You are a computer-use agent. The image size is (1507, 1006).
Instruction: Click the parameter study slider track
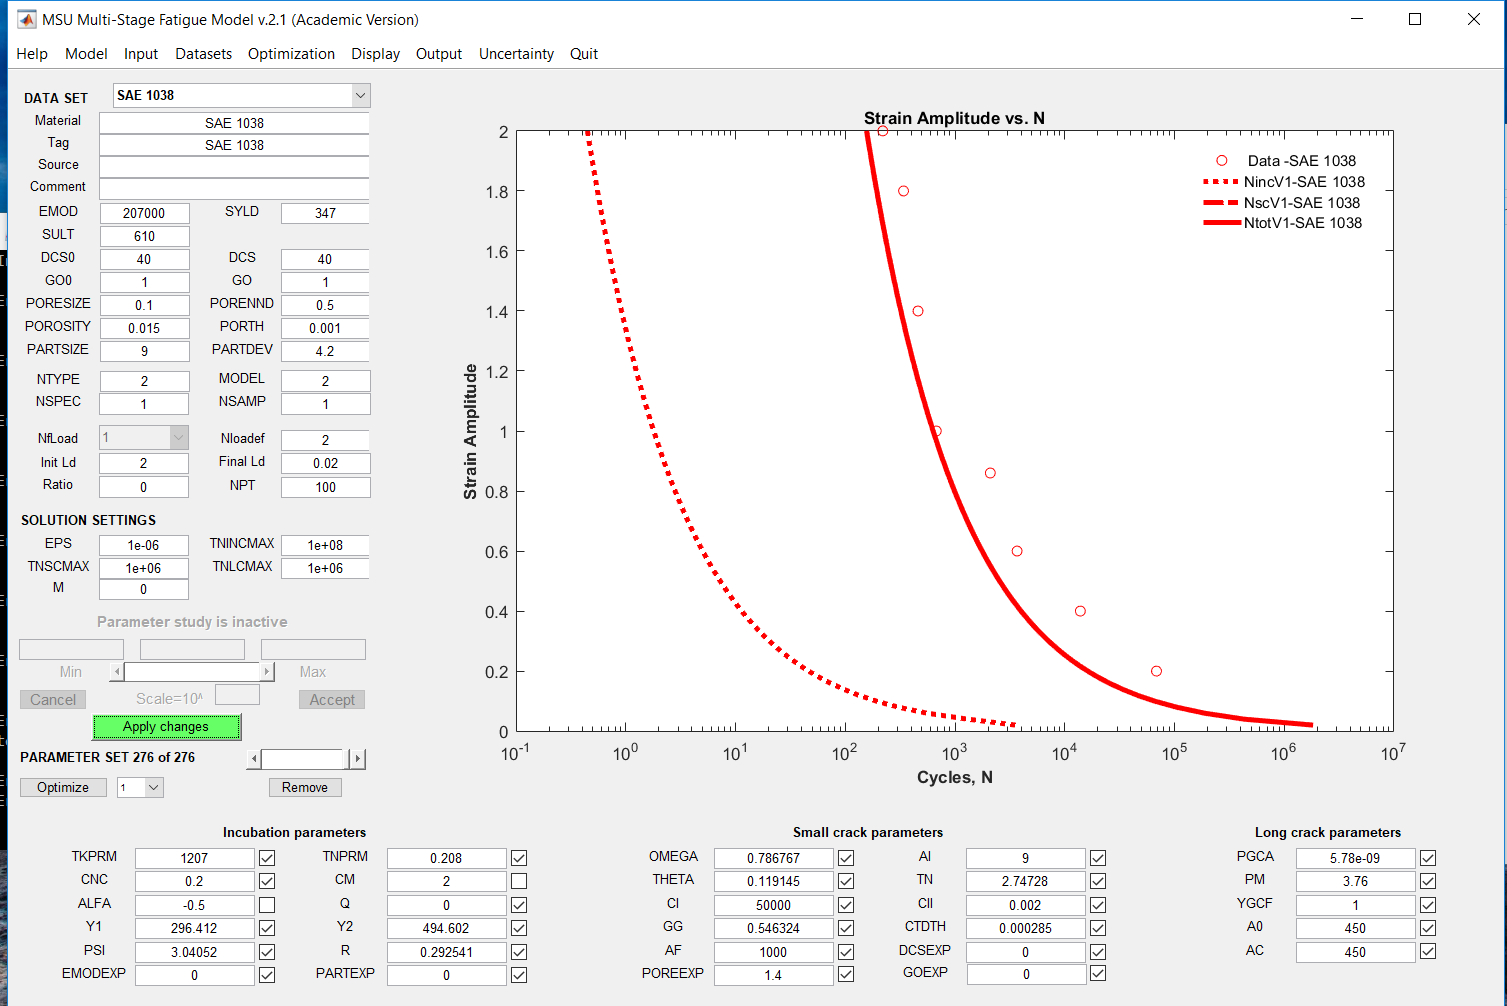click(192, 672)
